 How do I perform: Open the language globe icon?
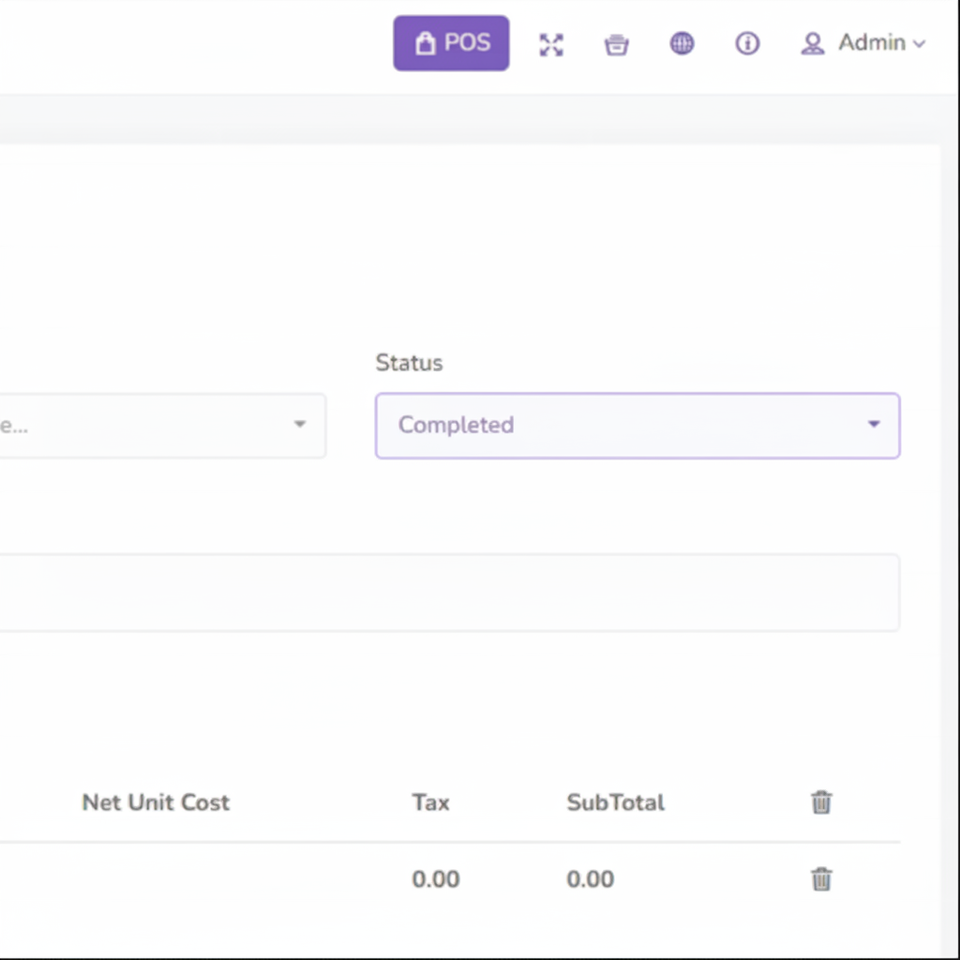coord(682,44)
